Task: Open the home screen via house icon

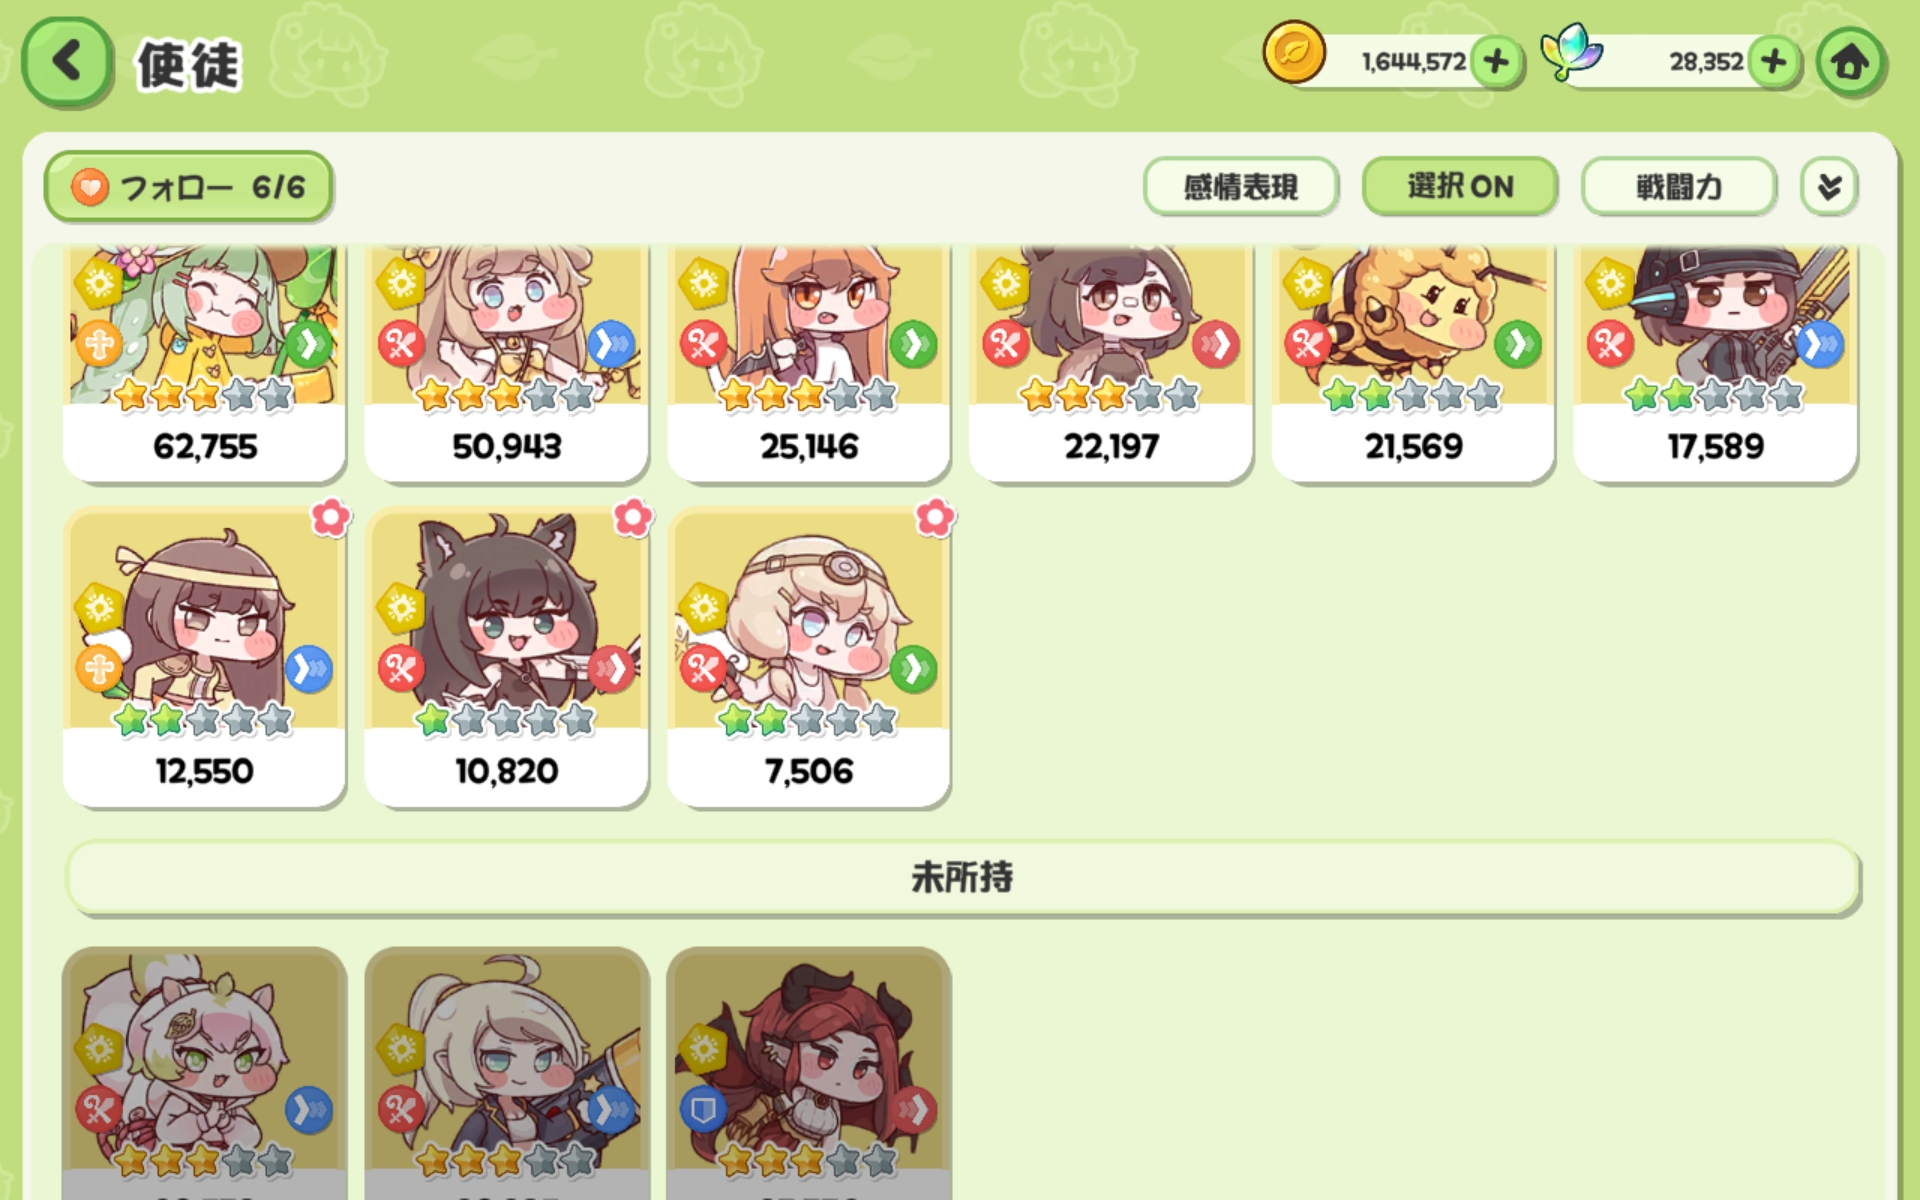Action: tap(1851, 62)
